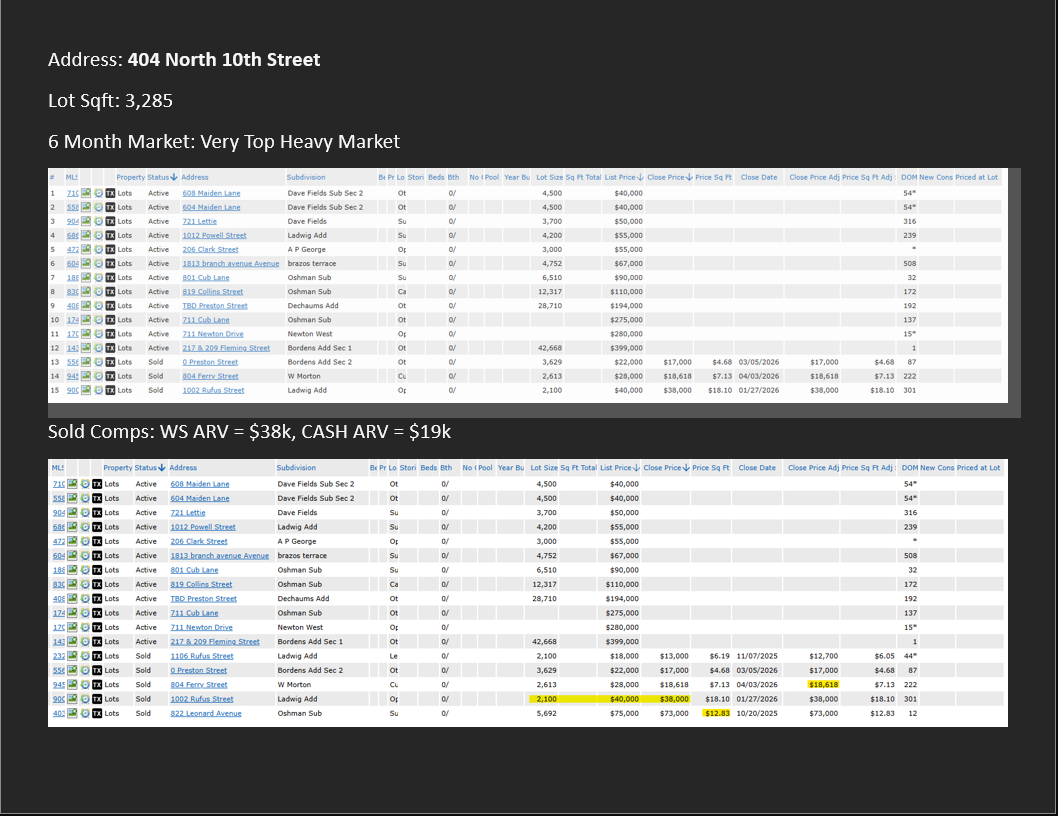The image size is (1058, 816).
Task: Click TX tax icon for 721 Lettie in Sold Comps table
Action: (x=97, y=513)
